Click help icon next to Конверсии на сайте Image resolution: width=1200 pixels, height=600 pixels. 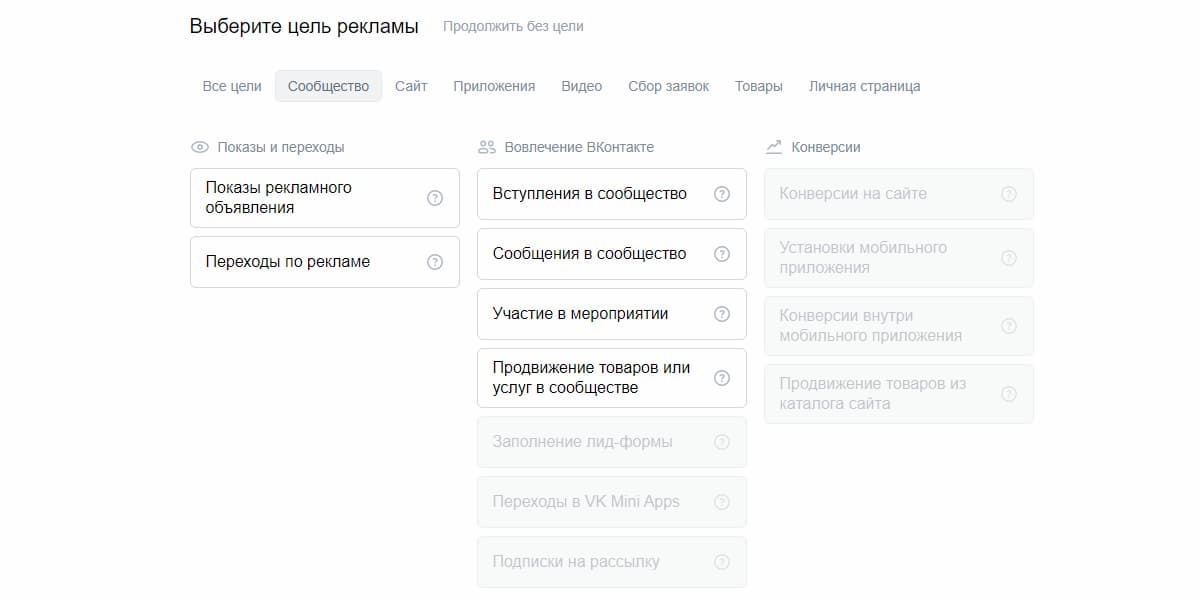pyautogui.click(x=1008, y=194)
